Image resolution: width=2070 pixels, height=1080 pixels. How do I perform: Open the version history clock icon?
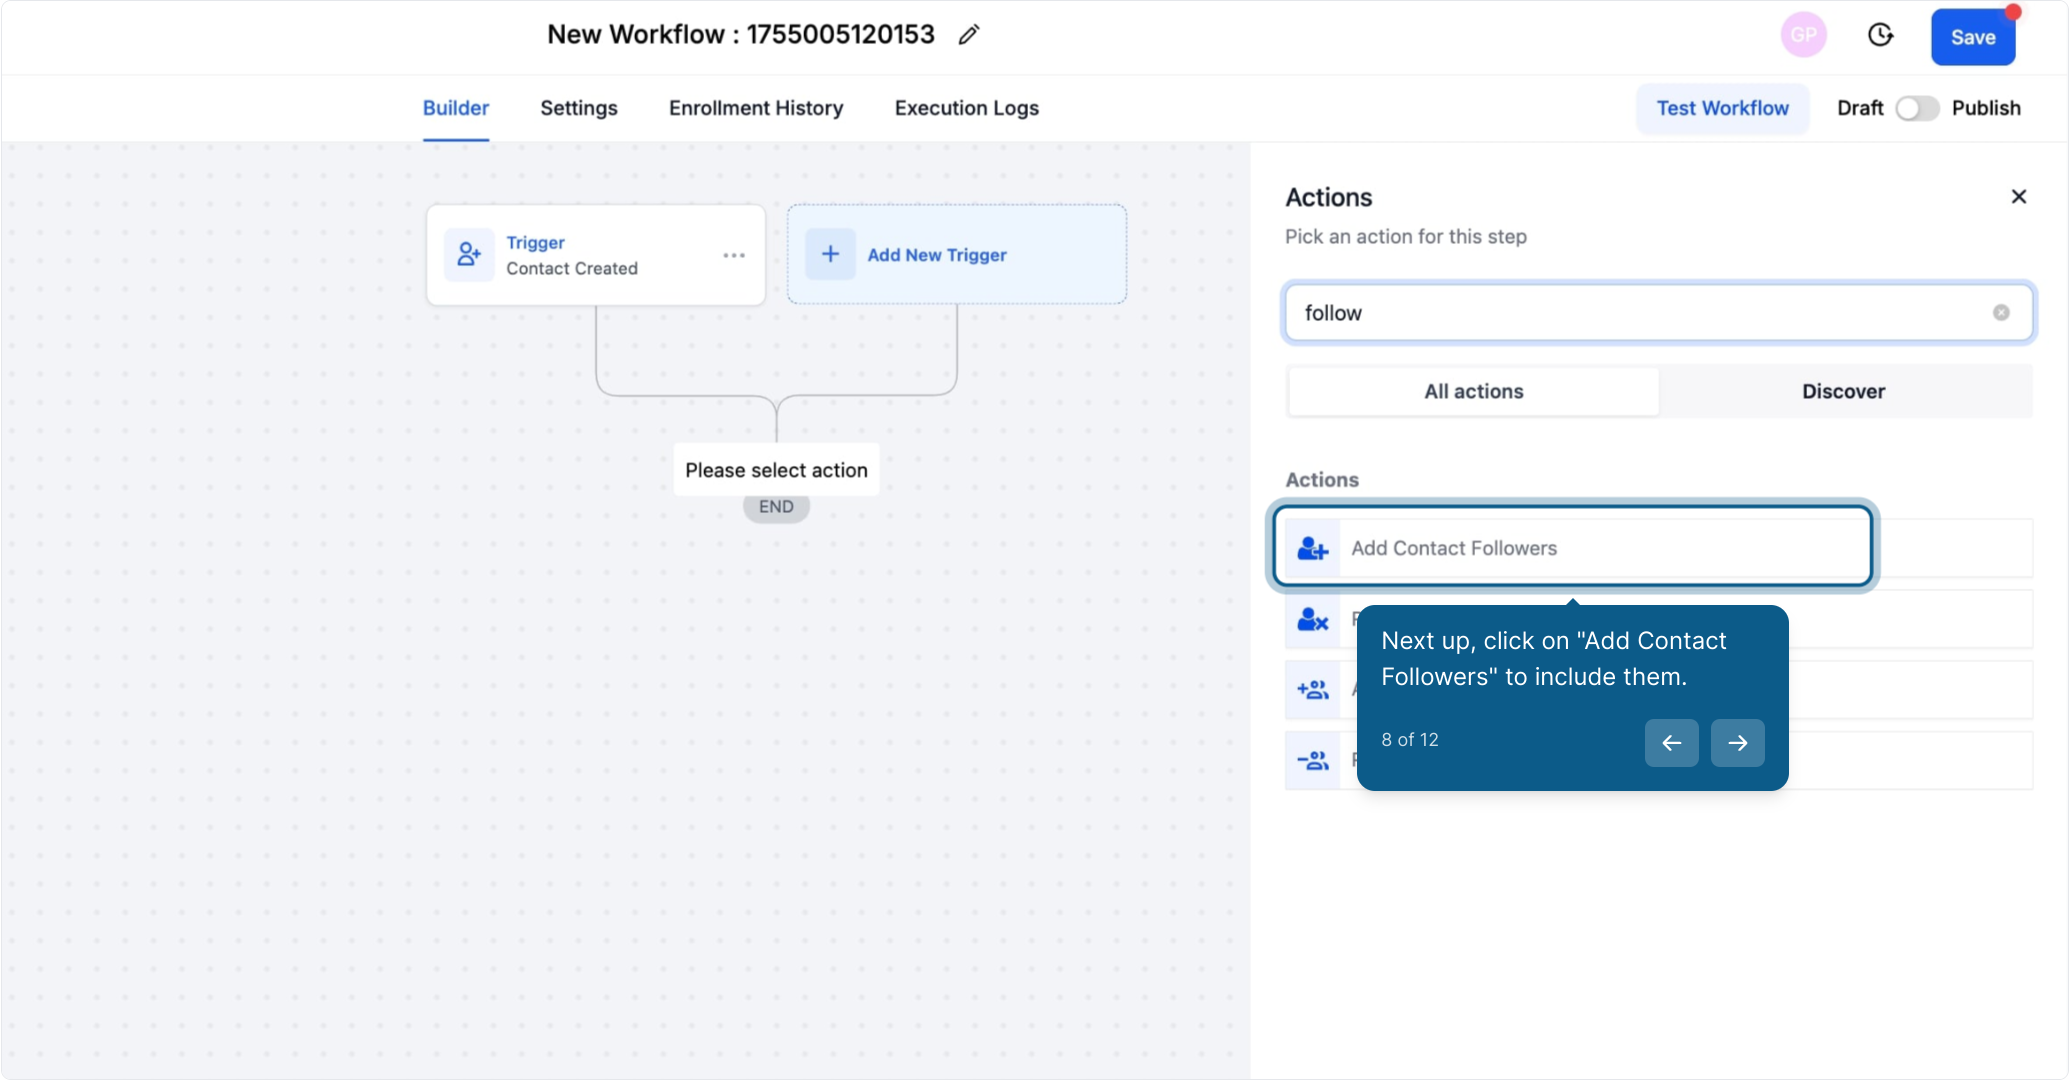pos(1880,36)
